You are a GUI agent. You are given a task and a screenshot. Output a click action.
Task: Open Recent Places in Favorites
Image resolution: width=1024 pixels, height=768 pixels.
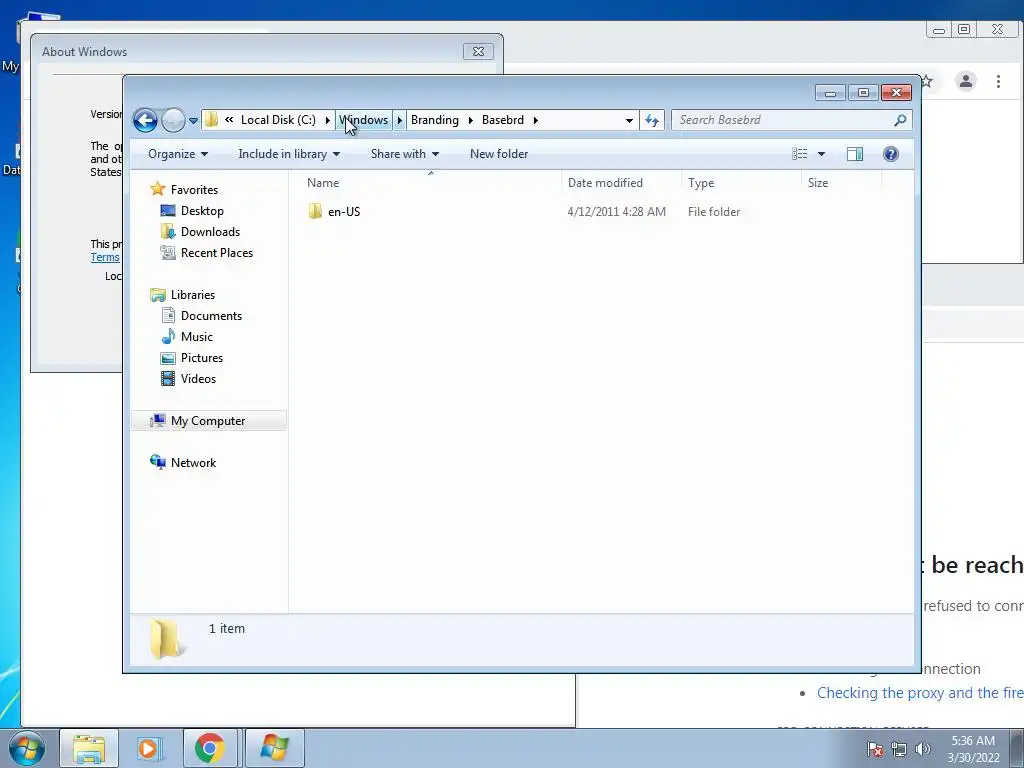pos(216,253)
